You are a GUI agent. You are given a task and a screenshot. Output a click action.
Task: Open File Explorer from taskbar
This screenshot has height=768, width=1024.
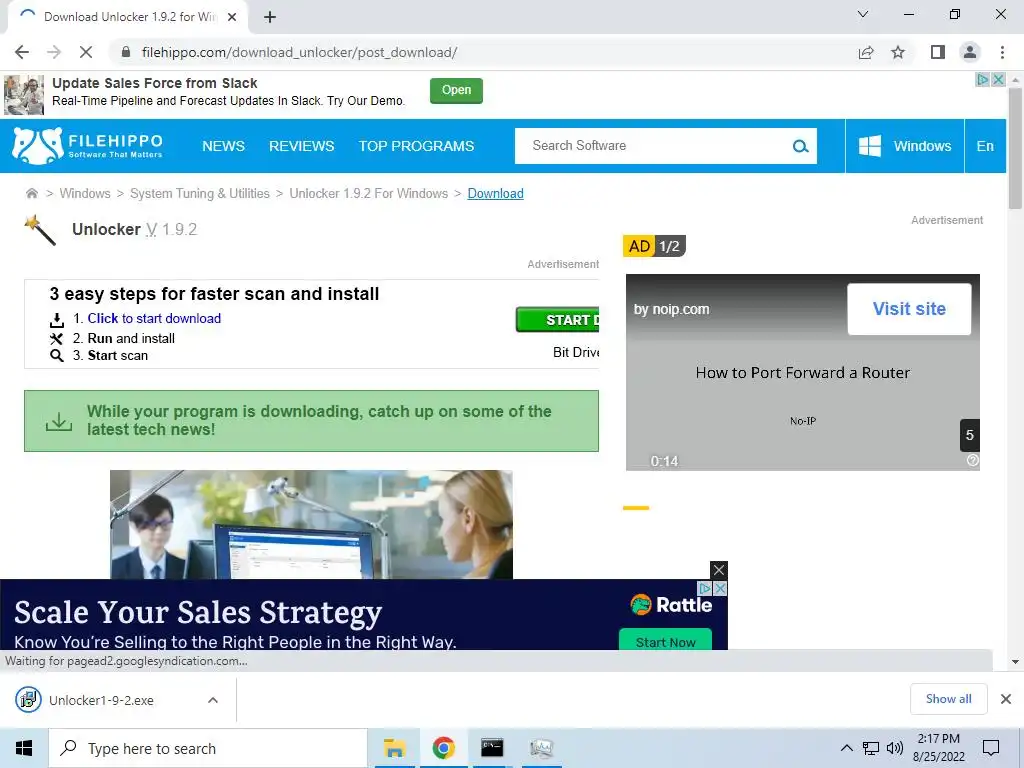[394, 748]
